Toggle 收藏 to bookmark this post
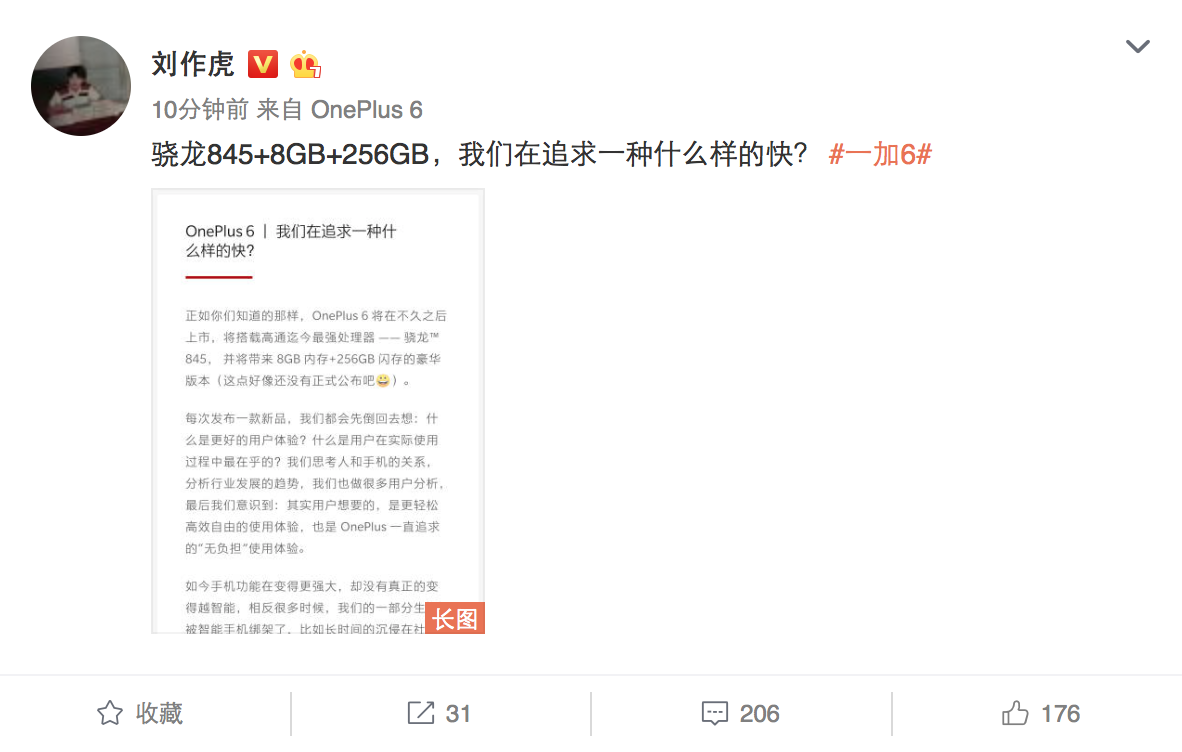Image resolution: width=1182 pixels, height=752 pixels. pyautogui.click(x=141, y=713)
